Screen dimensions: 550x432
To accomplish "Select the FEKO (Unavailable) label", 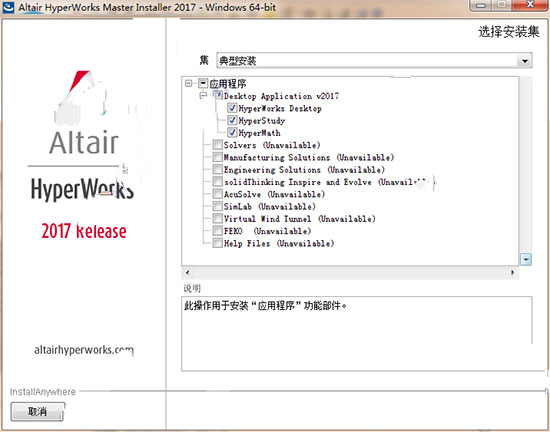I will click(x=268, y=231).
